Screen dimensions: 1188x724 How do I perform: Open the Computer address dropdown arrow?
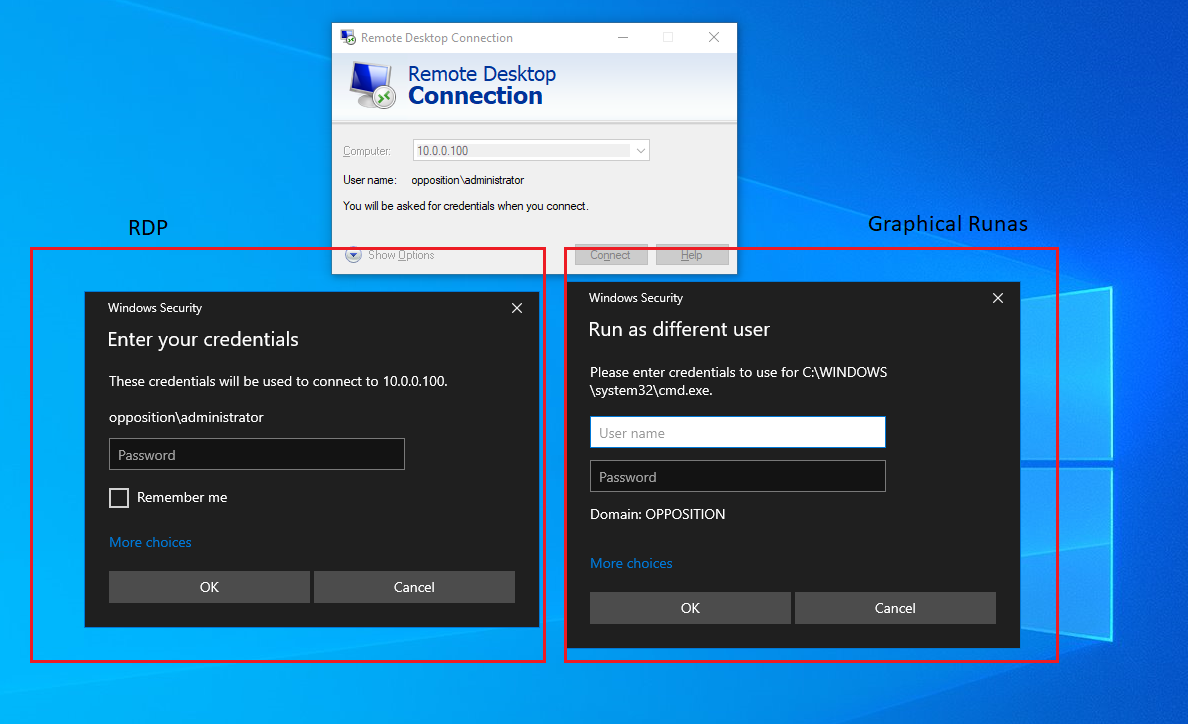coord(641,151)
